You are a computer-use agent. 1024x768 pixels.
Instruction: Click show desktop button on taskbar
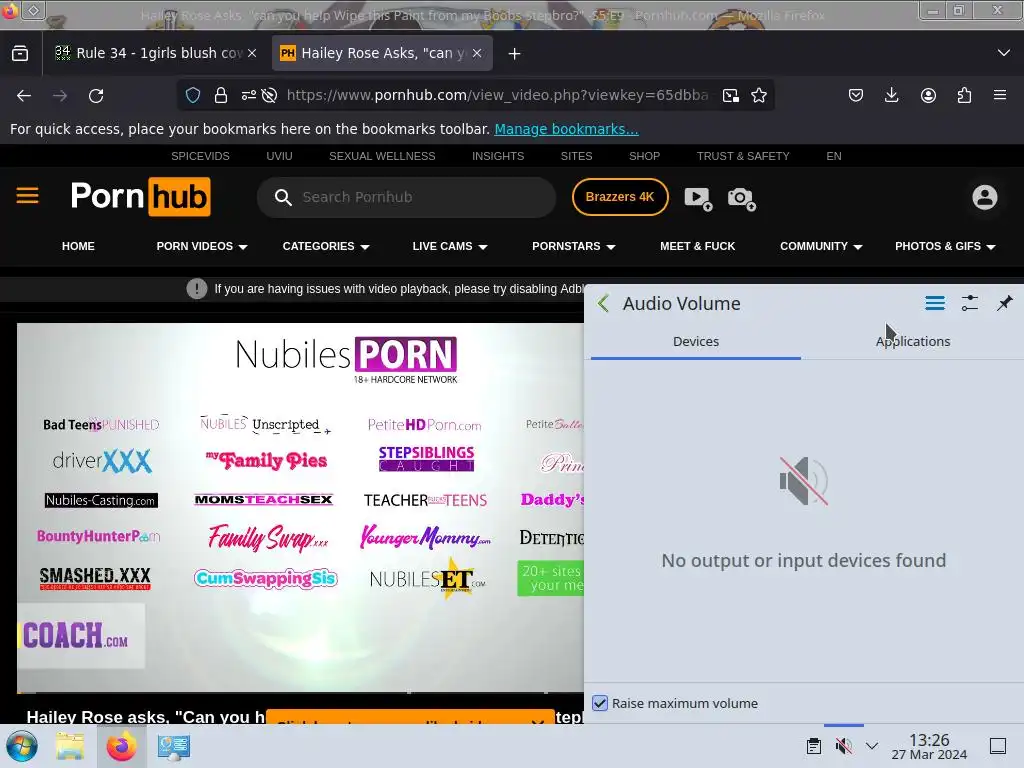tap(997, 746)
